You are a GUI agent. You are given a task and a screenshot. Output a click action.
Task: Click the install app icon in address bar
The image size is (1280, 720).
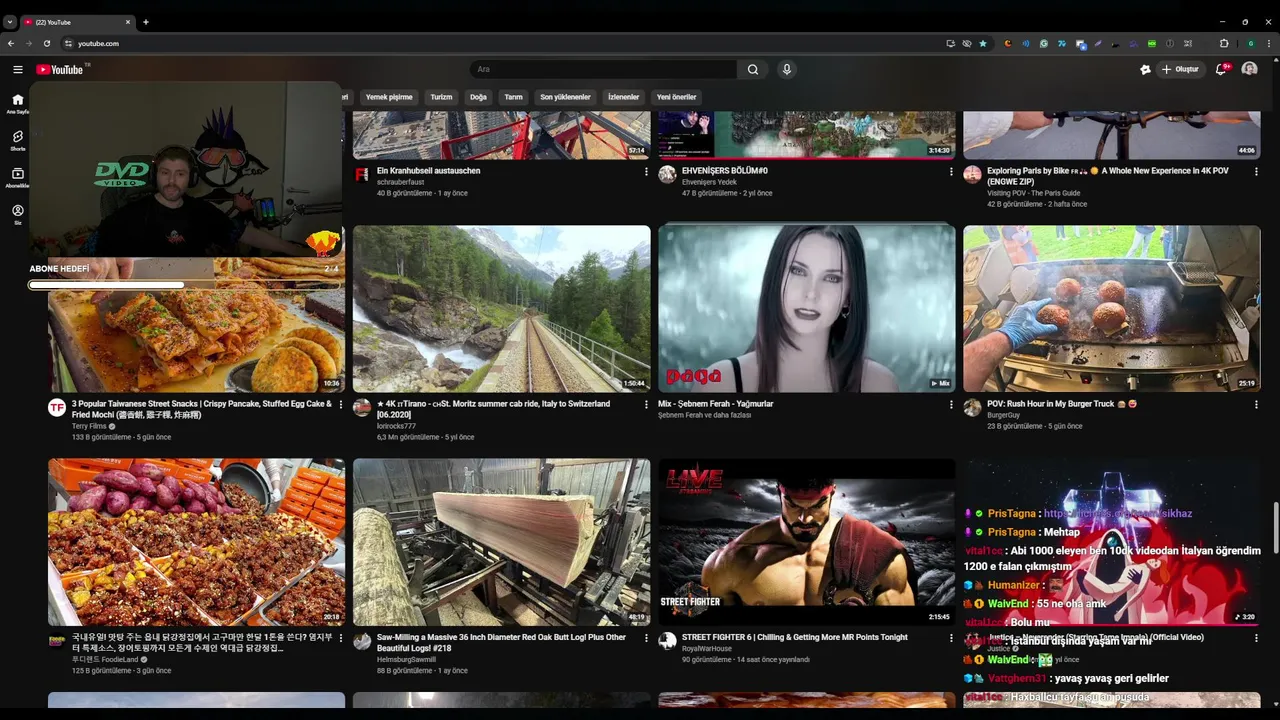pyautogui.click(x=950, y=43)
